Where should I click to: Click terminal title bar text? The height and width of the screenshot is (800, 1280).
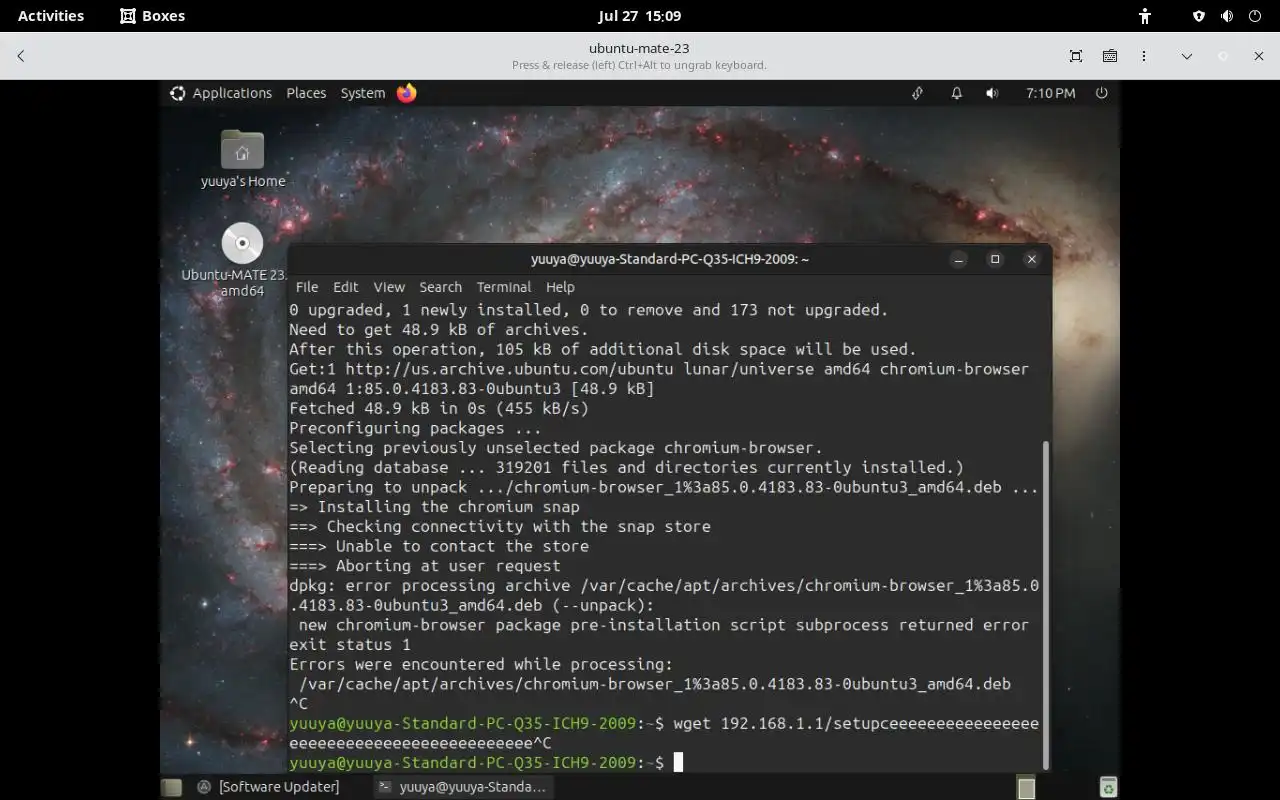(670, 259)
